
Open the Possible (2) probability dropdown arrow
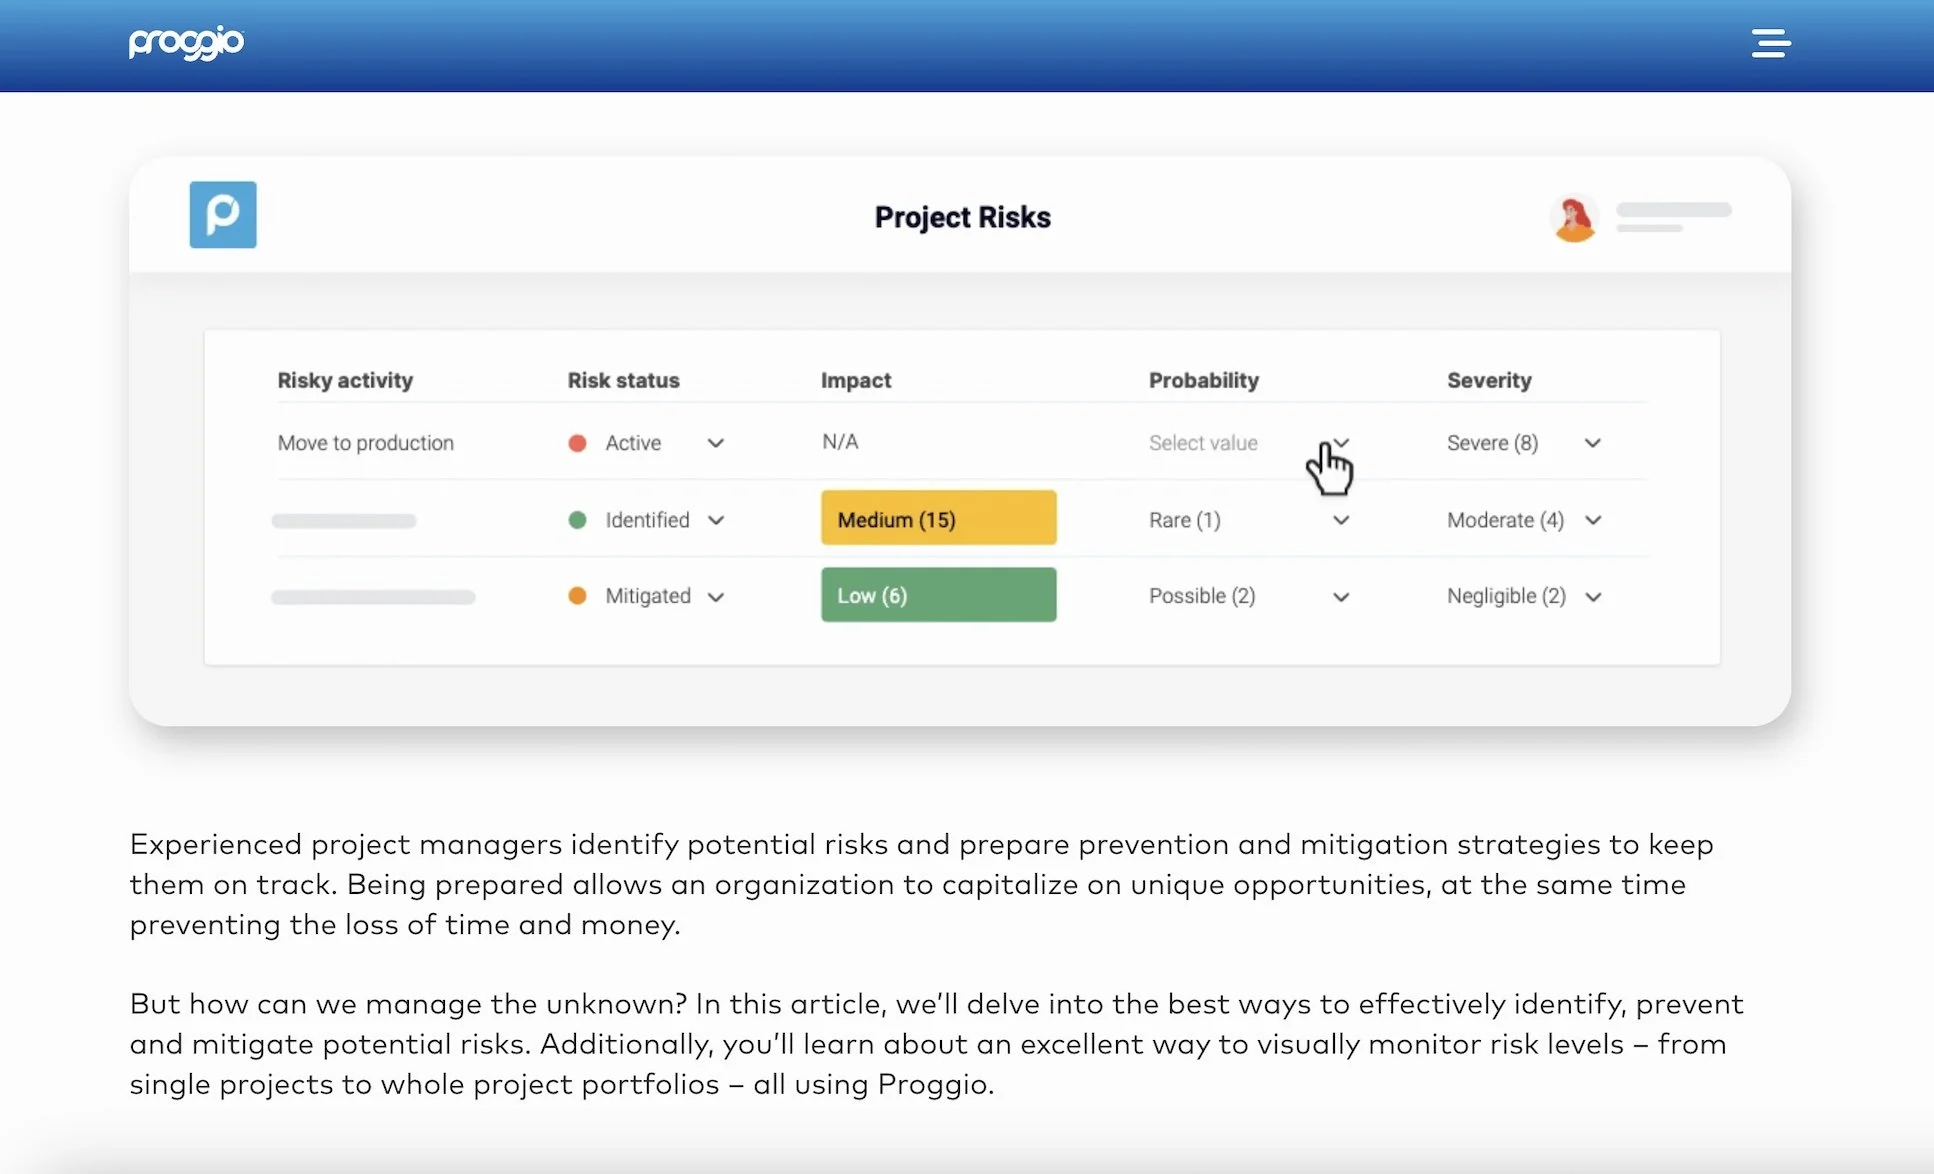pyautogui.click(x=1341, y=597)
